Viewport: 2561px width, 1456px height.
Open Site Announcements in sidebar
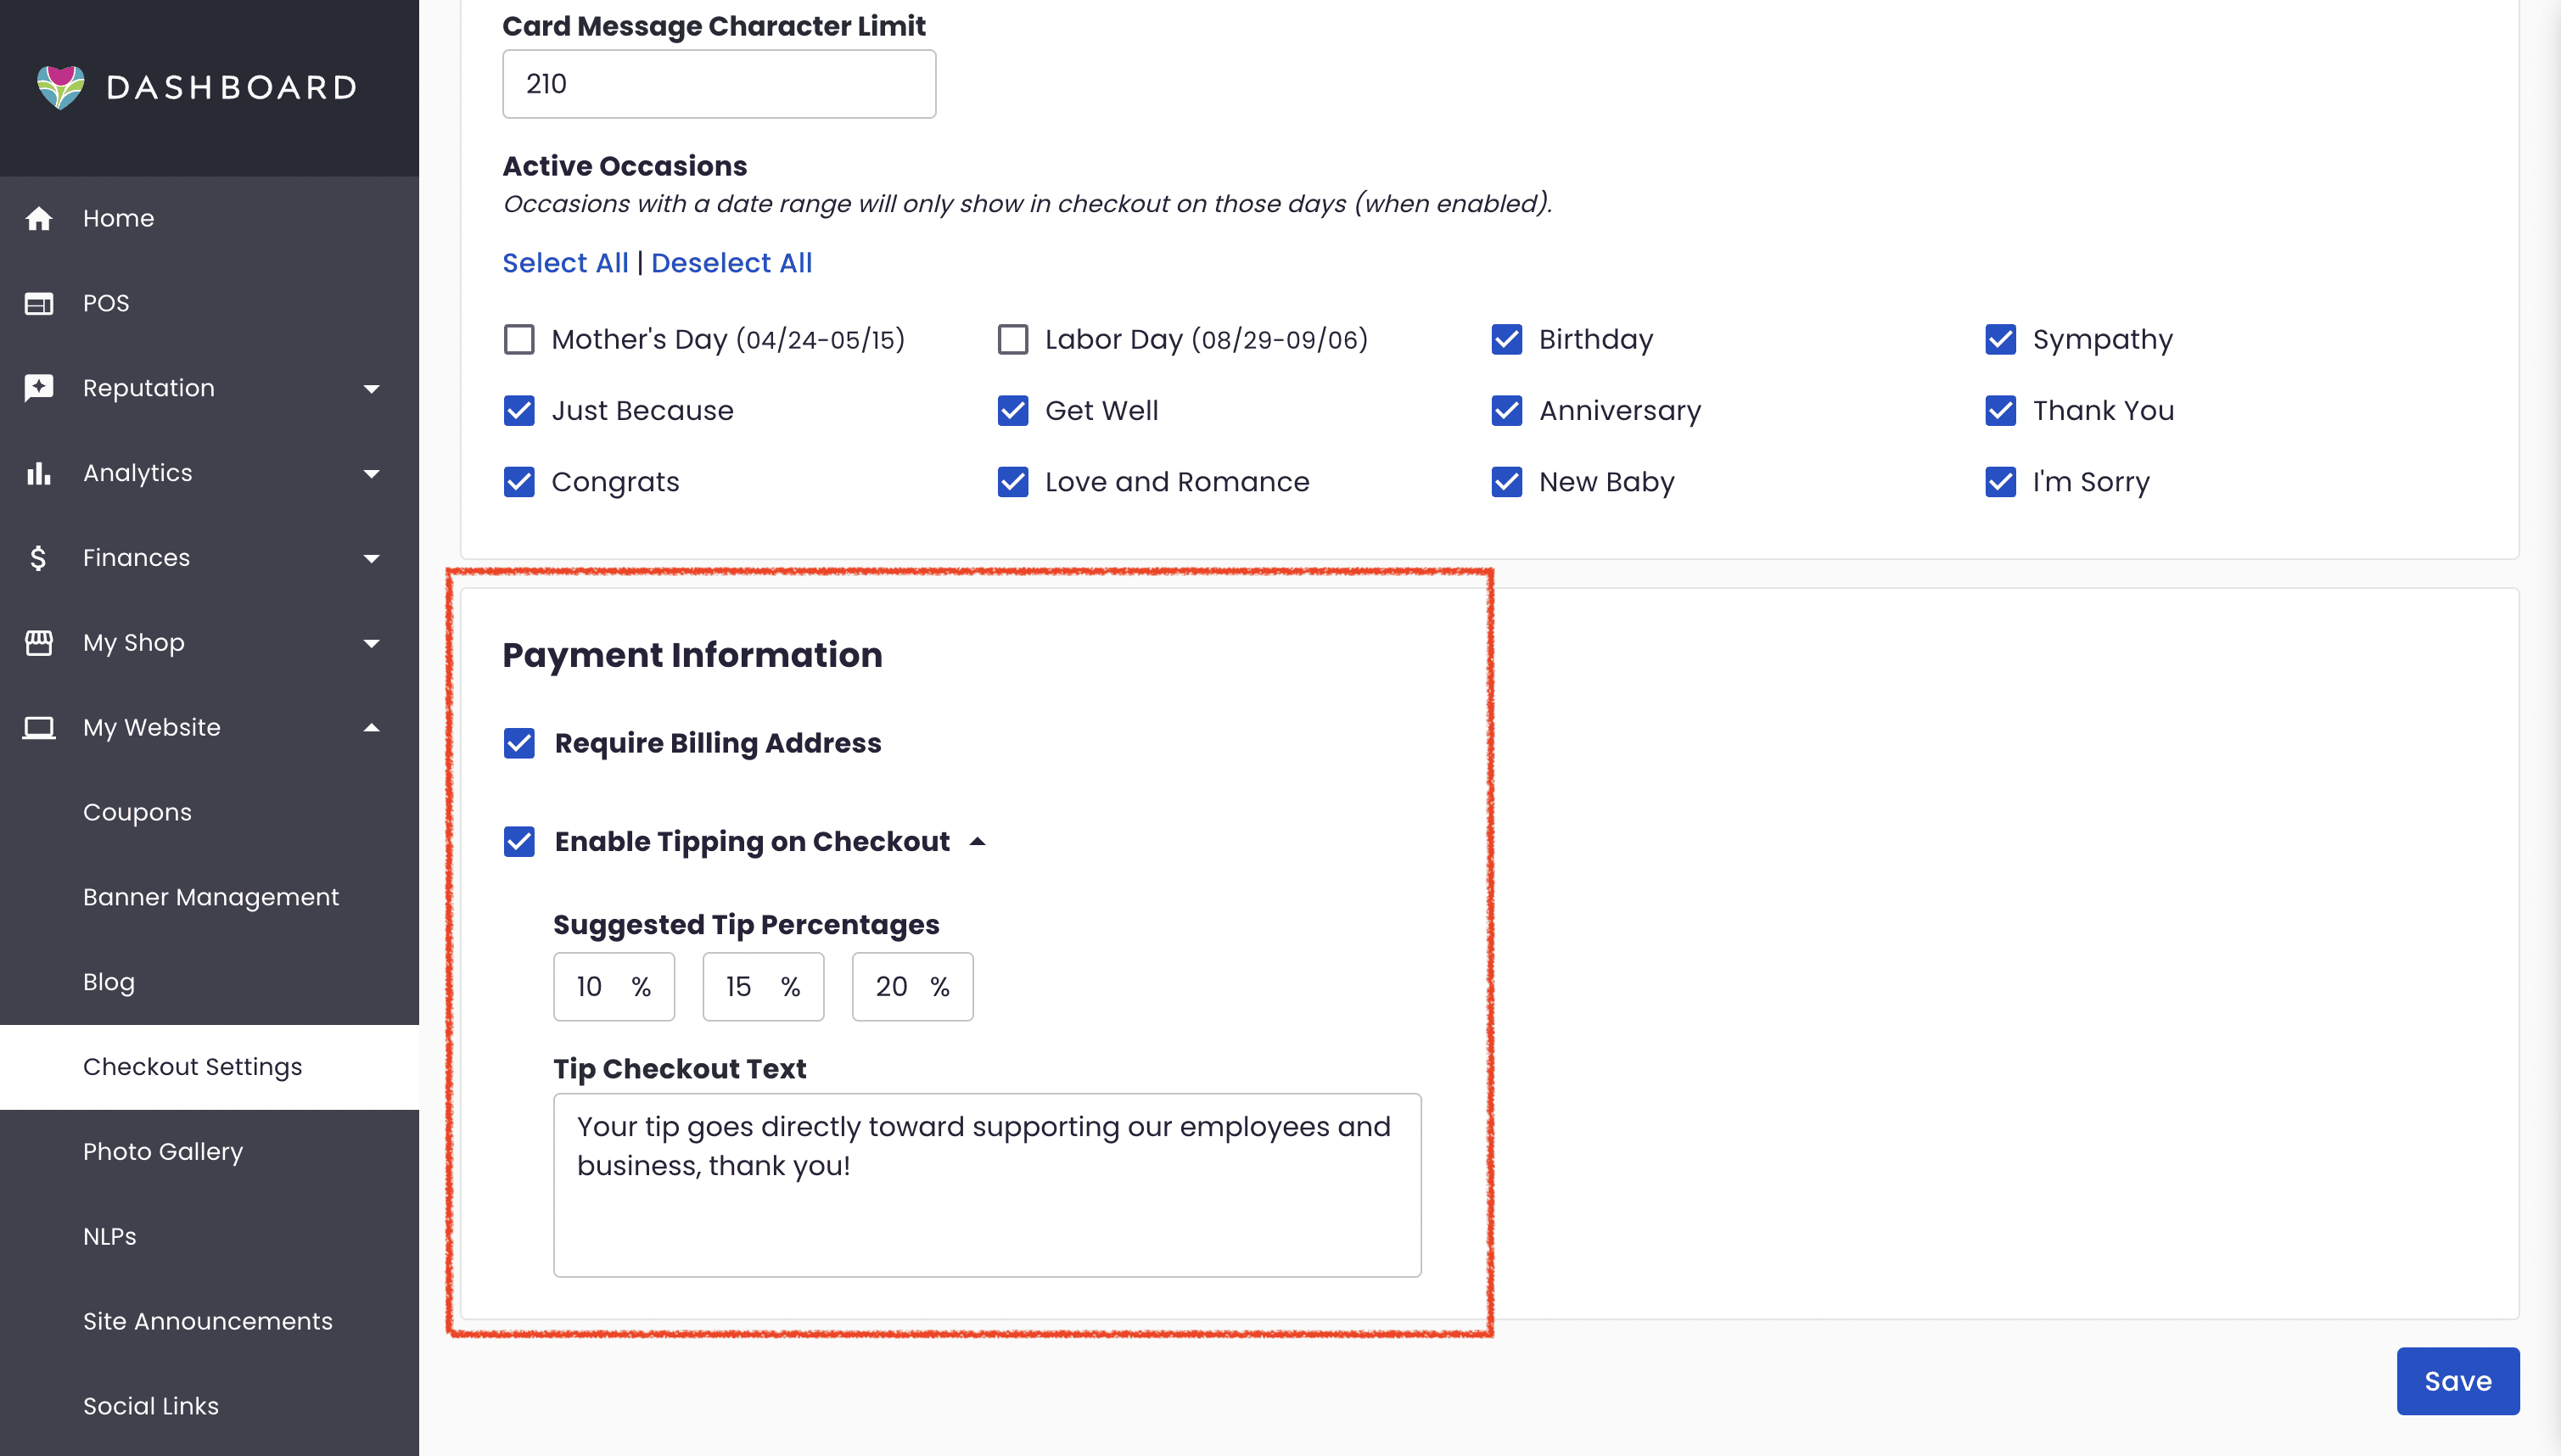pos(209,1322)
